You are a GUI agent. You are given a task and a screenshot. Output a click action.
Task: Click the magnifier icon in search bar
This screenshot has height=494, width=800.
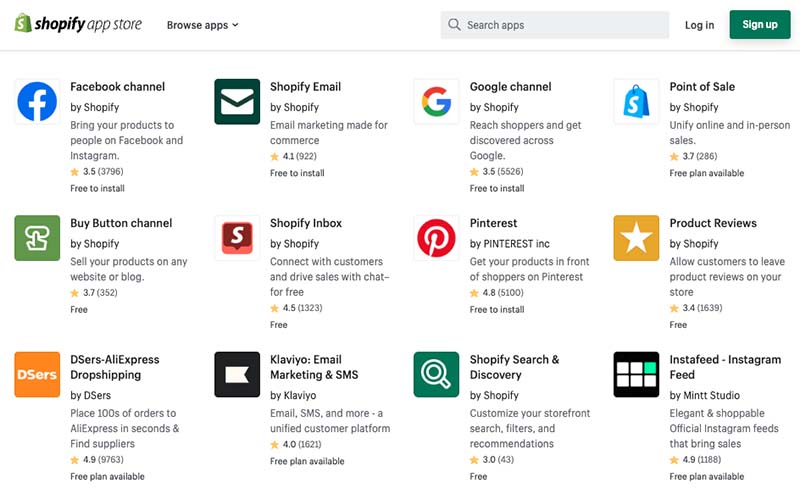coord(454,24)
